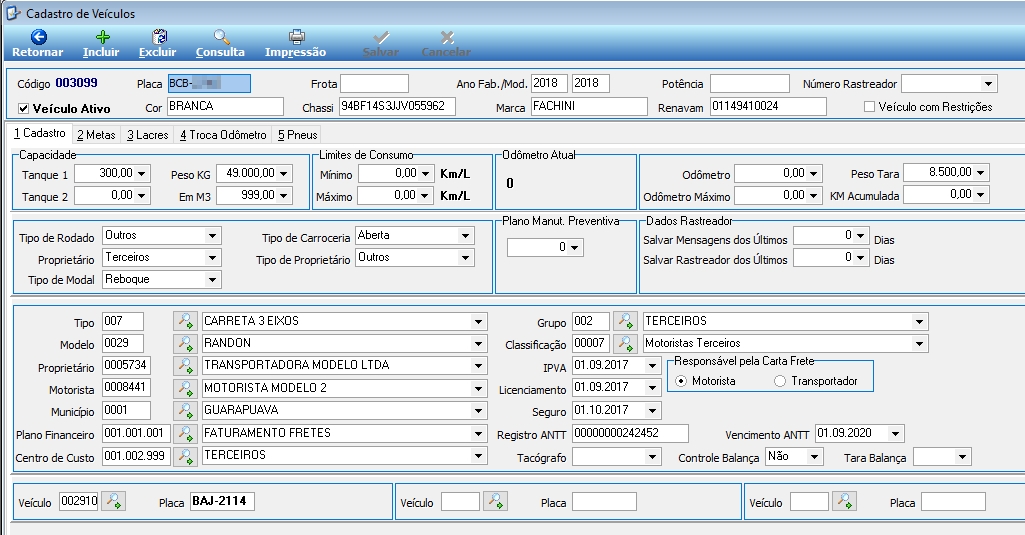Open the lookup icon next to Centro de Custo
The image size is (1025, 535).
click(186, 456)
